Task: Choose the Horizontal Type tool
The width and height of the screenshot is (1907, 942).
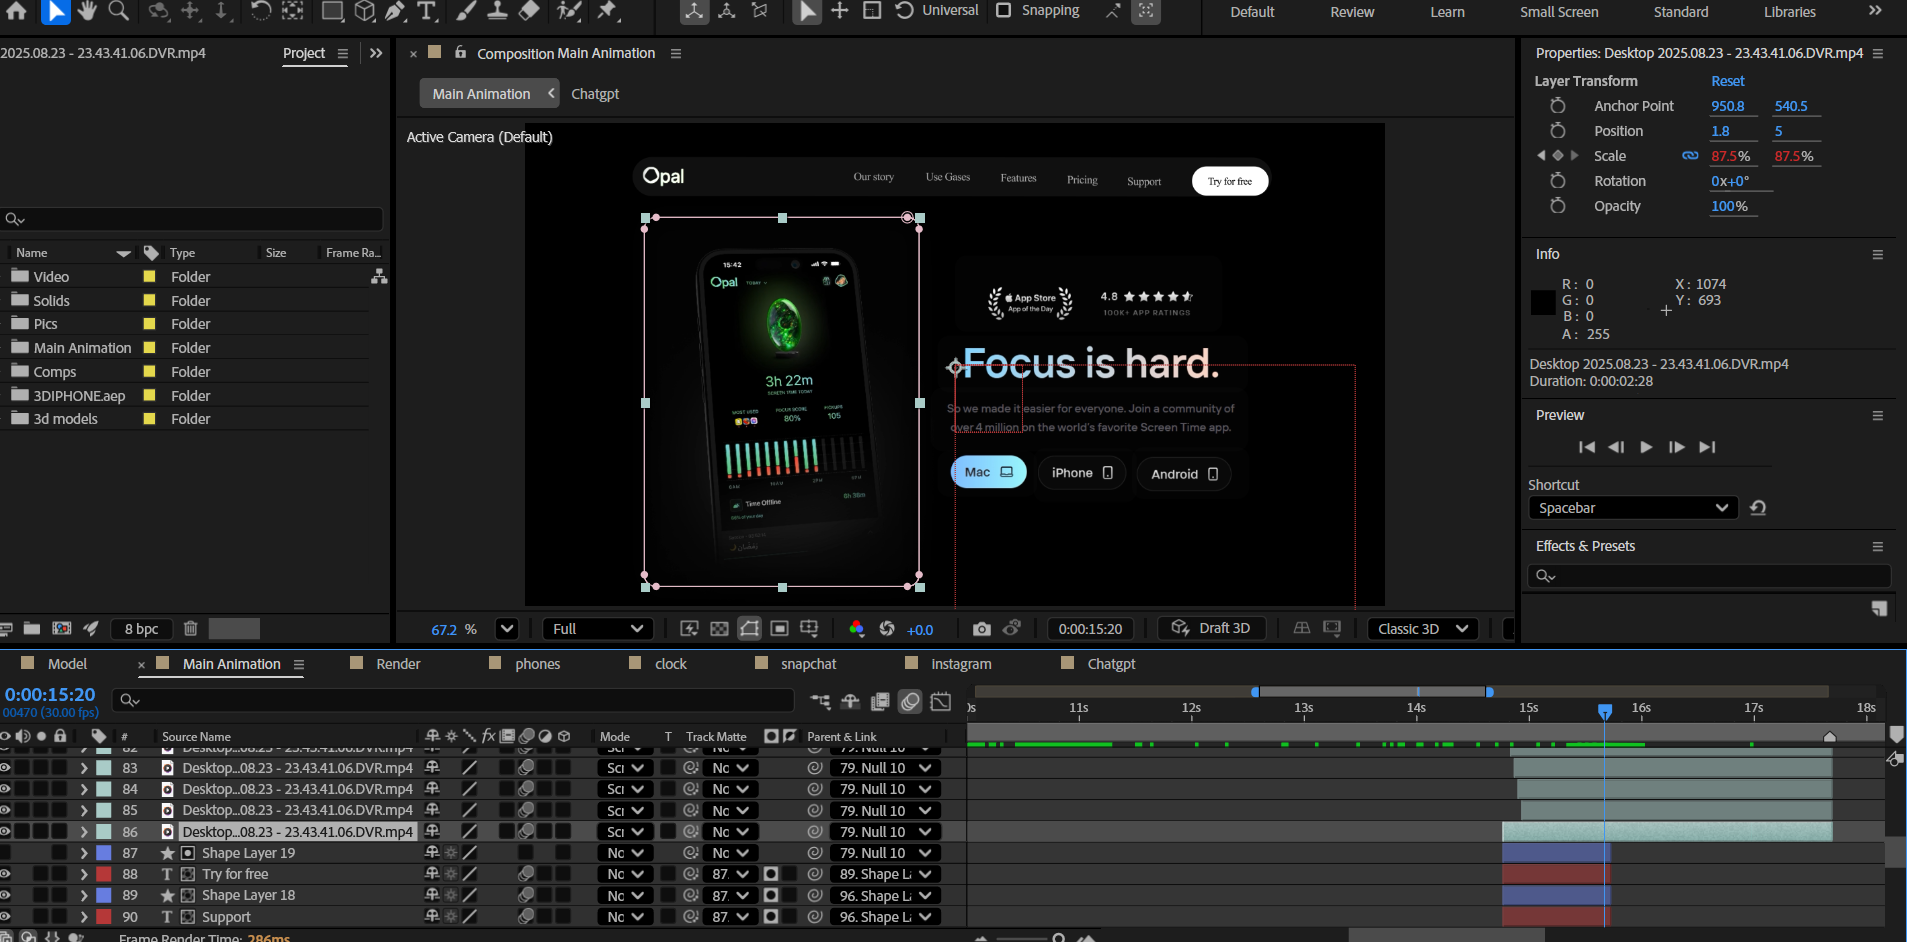Action: coord(427,11)
